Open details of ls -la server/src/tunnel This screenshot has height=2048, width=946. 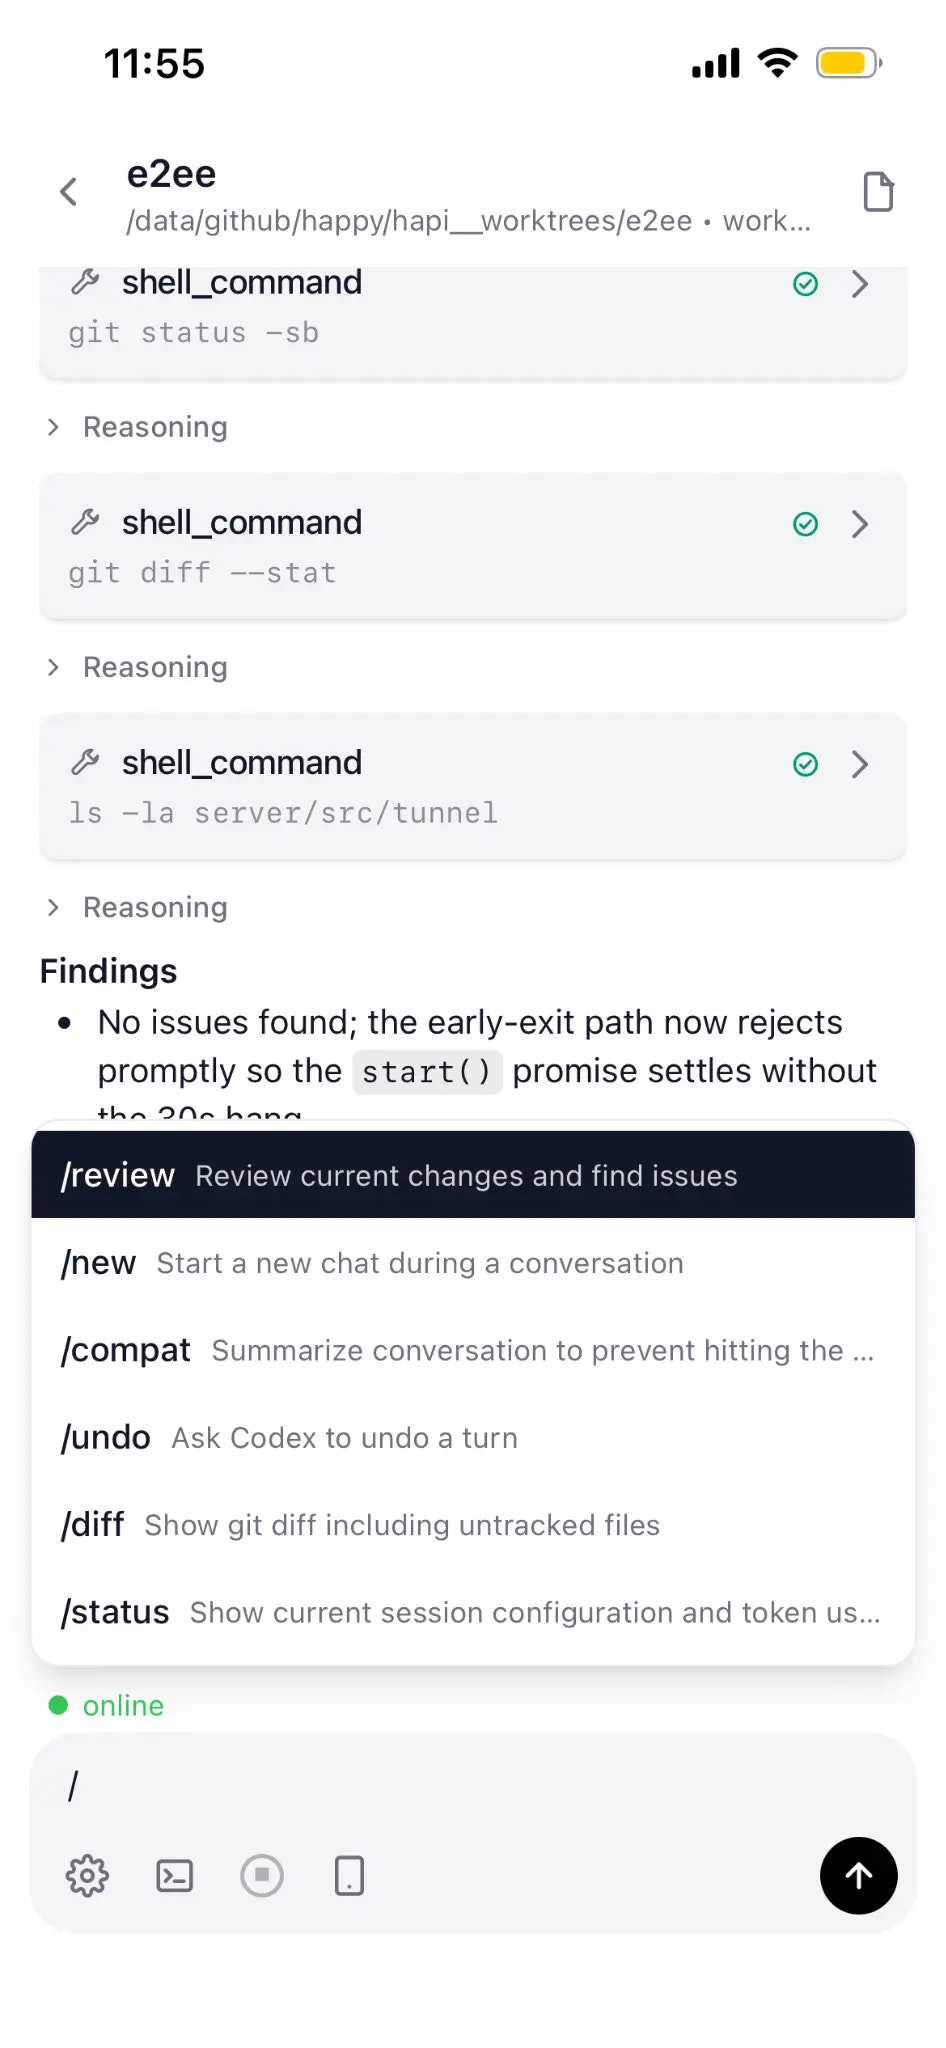860,764
